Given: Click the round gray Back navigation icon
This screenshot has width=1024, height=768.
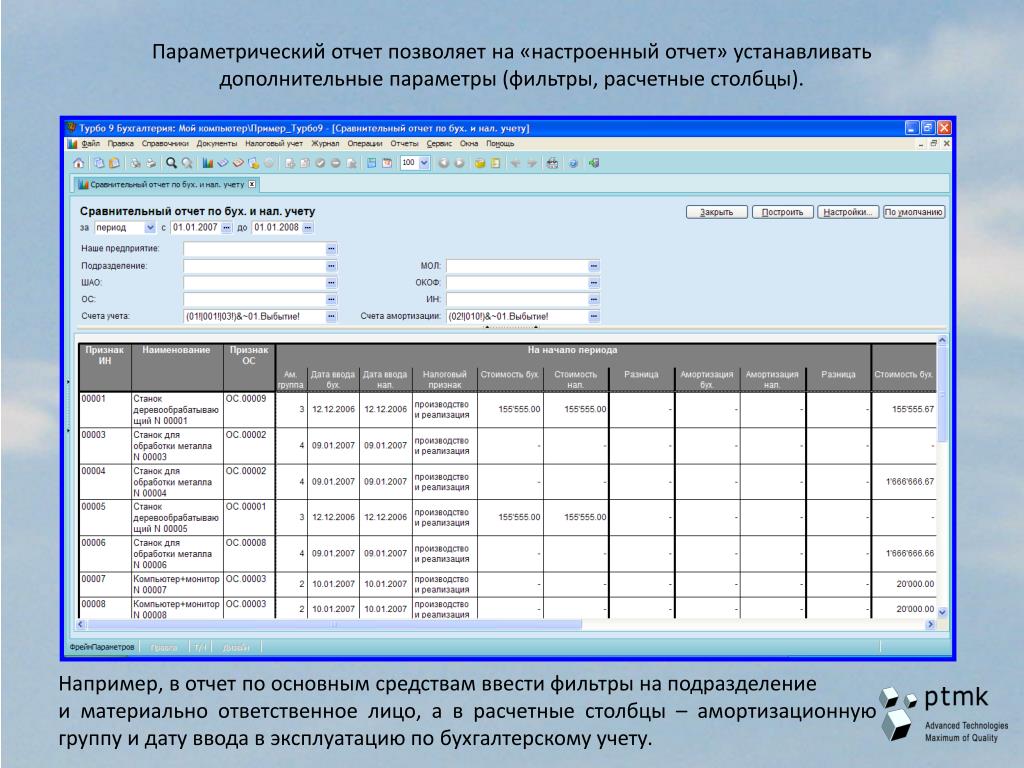Looking at the screenshot, I should tap(443, 163).
